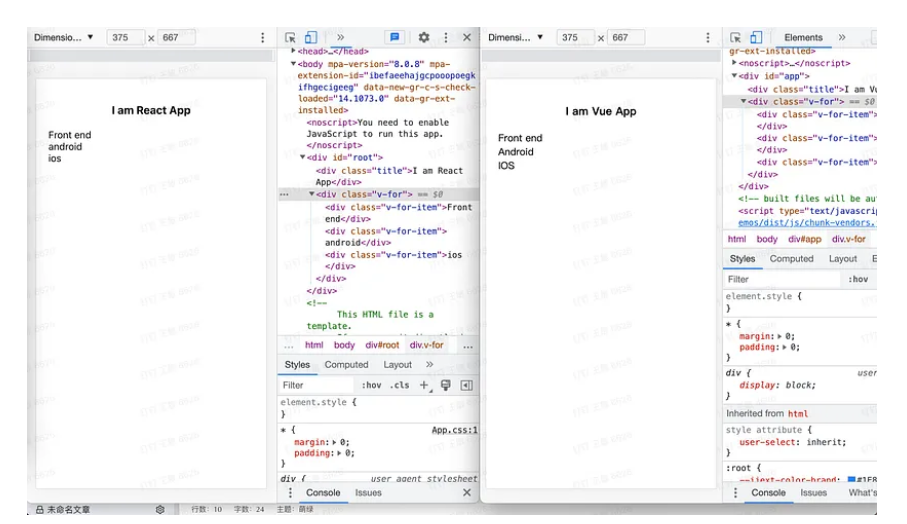Expand the noscript node in the Vue DOM tree
This screenshot has width=907, height=524.
[735, 63]
